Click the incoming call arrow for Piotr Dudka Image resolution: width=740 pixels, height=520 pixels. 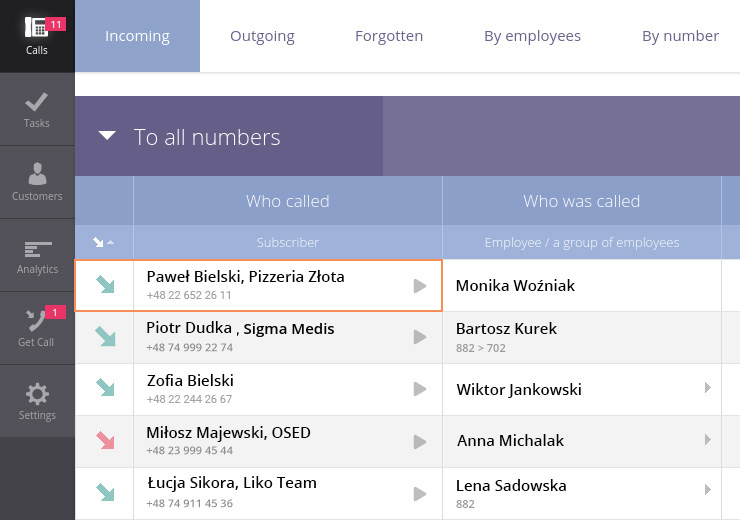[x=104, y=336]
